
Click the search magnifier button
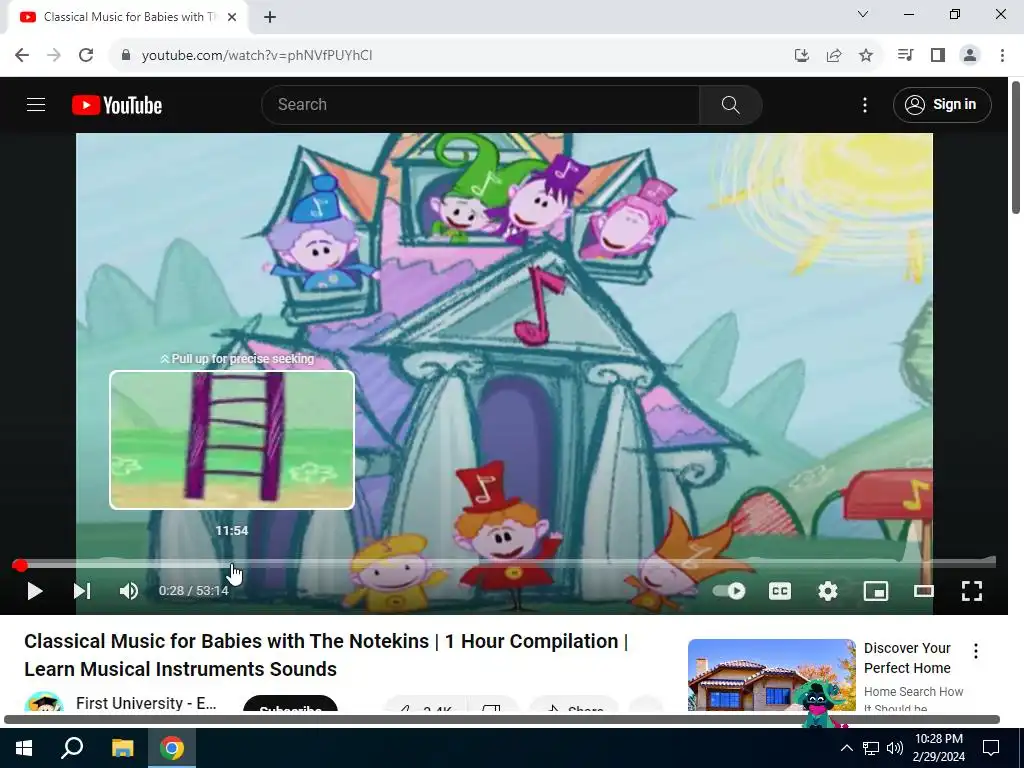[x=730, y=104]
